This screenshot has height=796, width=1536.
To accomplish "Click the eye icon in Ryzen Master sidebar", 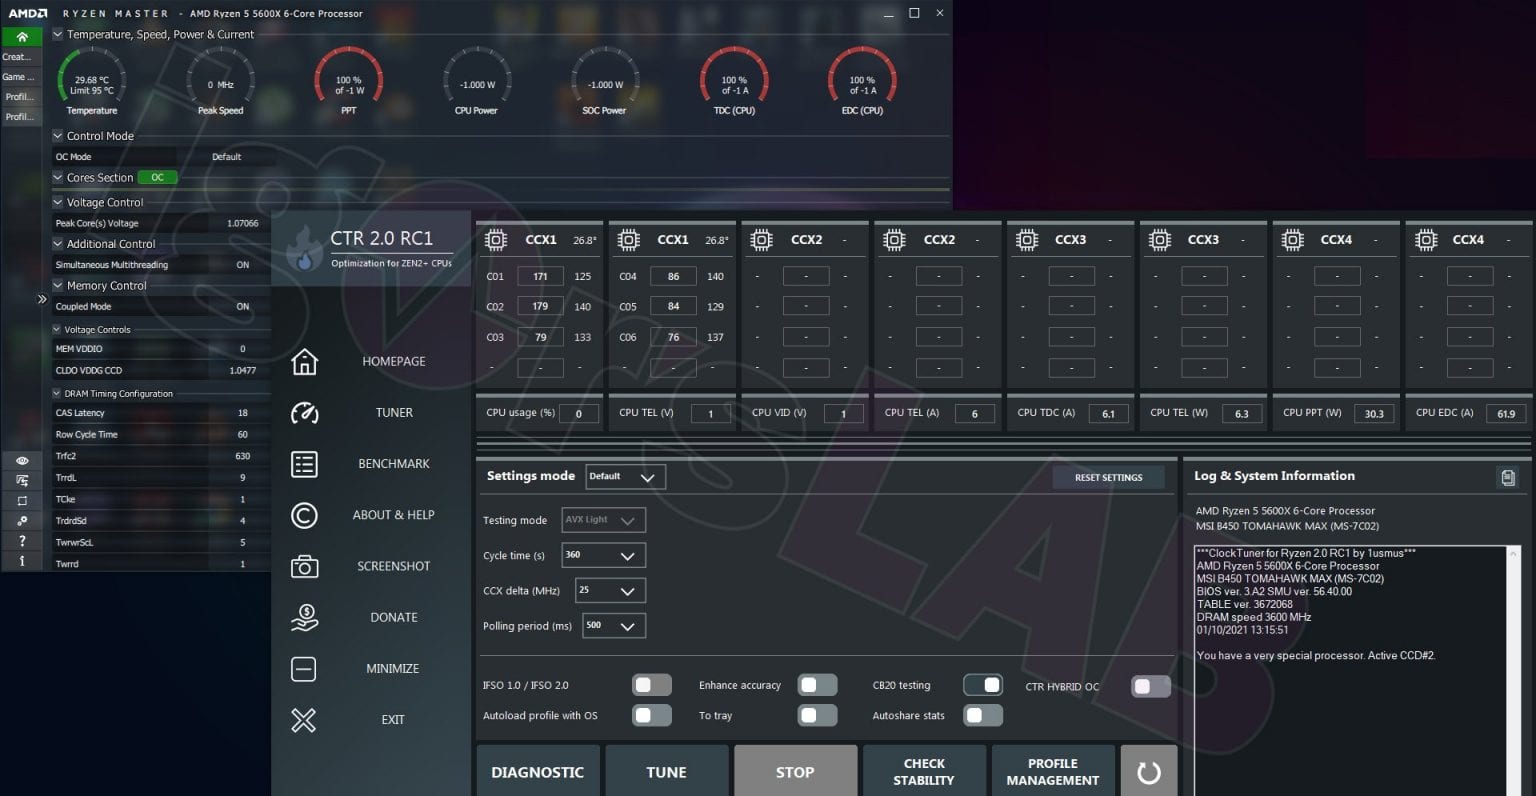I will click(22, 459).
